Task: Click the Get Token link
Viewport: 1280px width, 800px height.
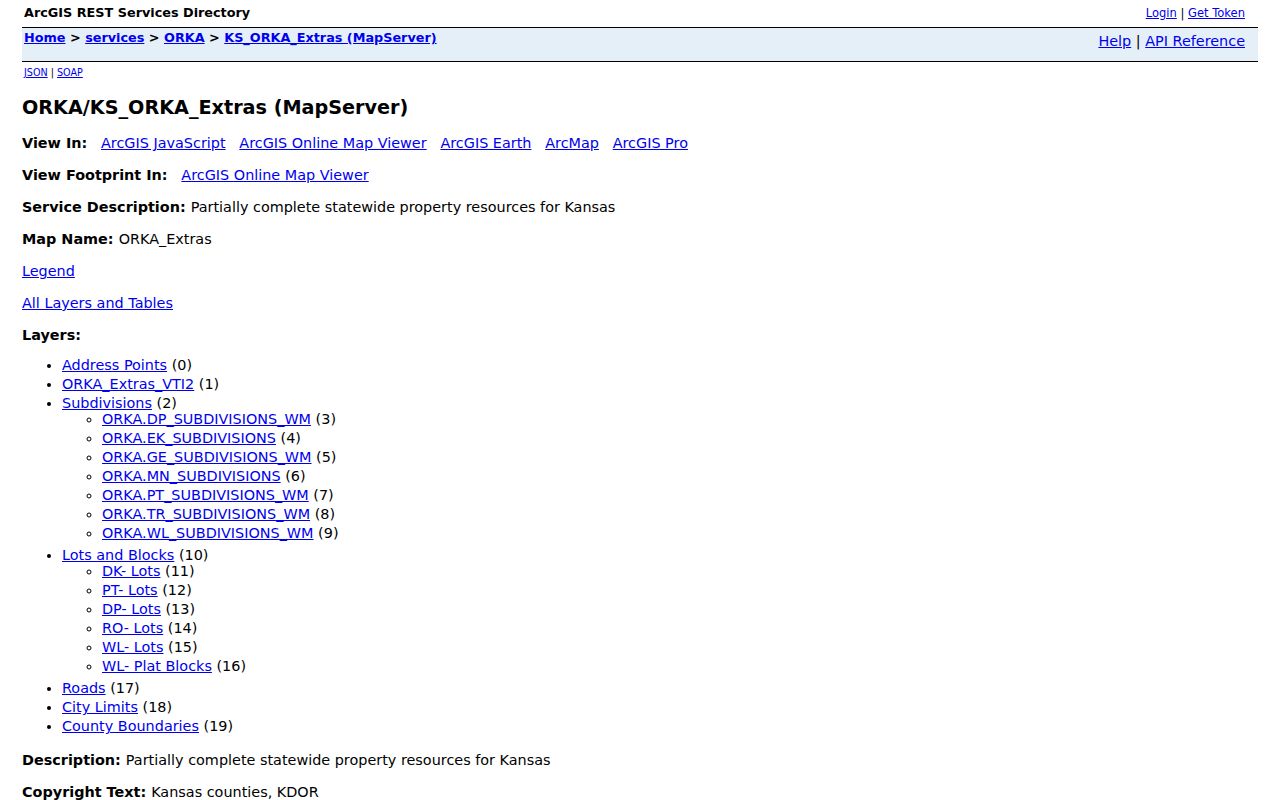Action: tap(1216, 13)
